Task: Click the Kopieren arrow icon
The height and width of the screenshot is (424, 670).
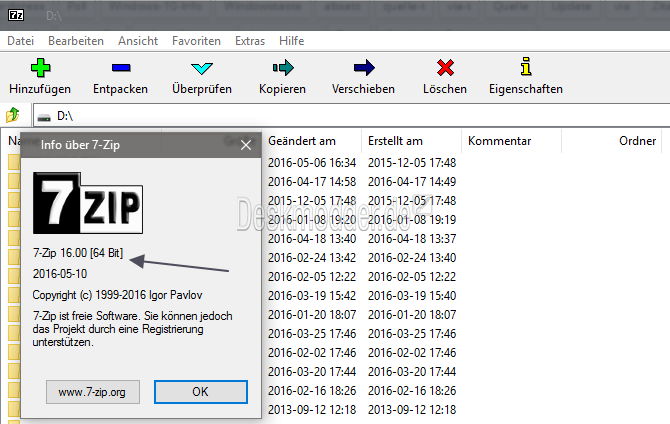Action: tap(283, 68)
